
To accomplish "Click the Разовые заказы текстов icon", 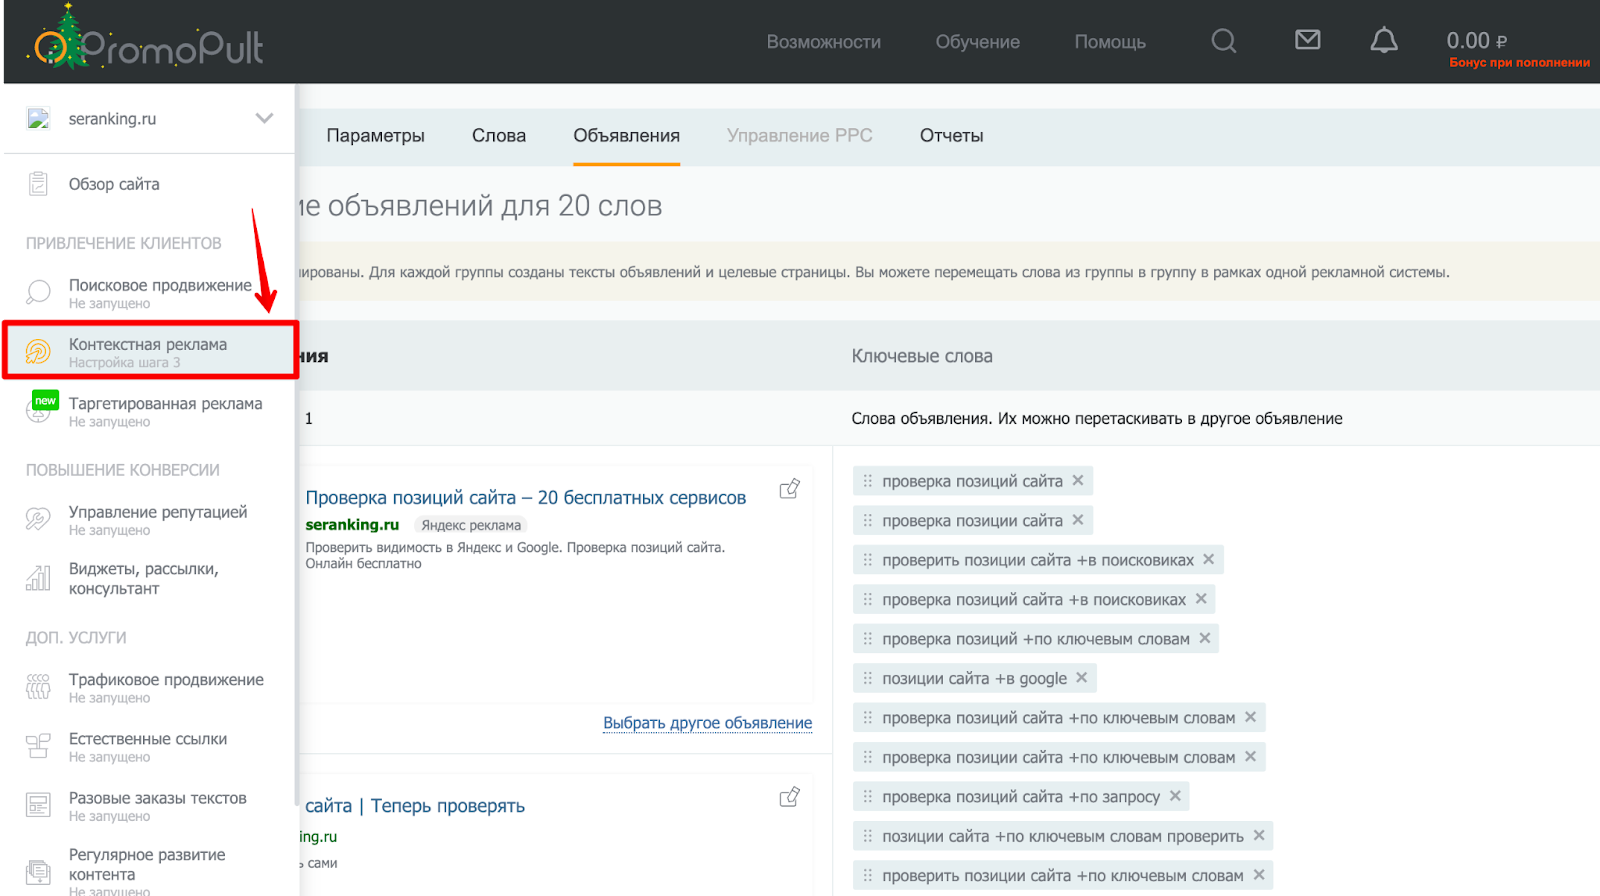I will tap(38, 805).
